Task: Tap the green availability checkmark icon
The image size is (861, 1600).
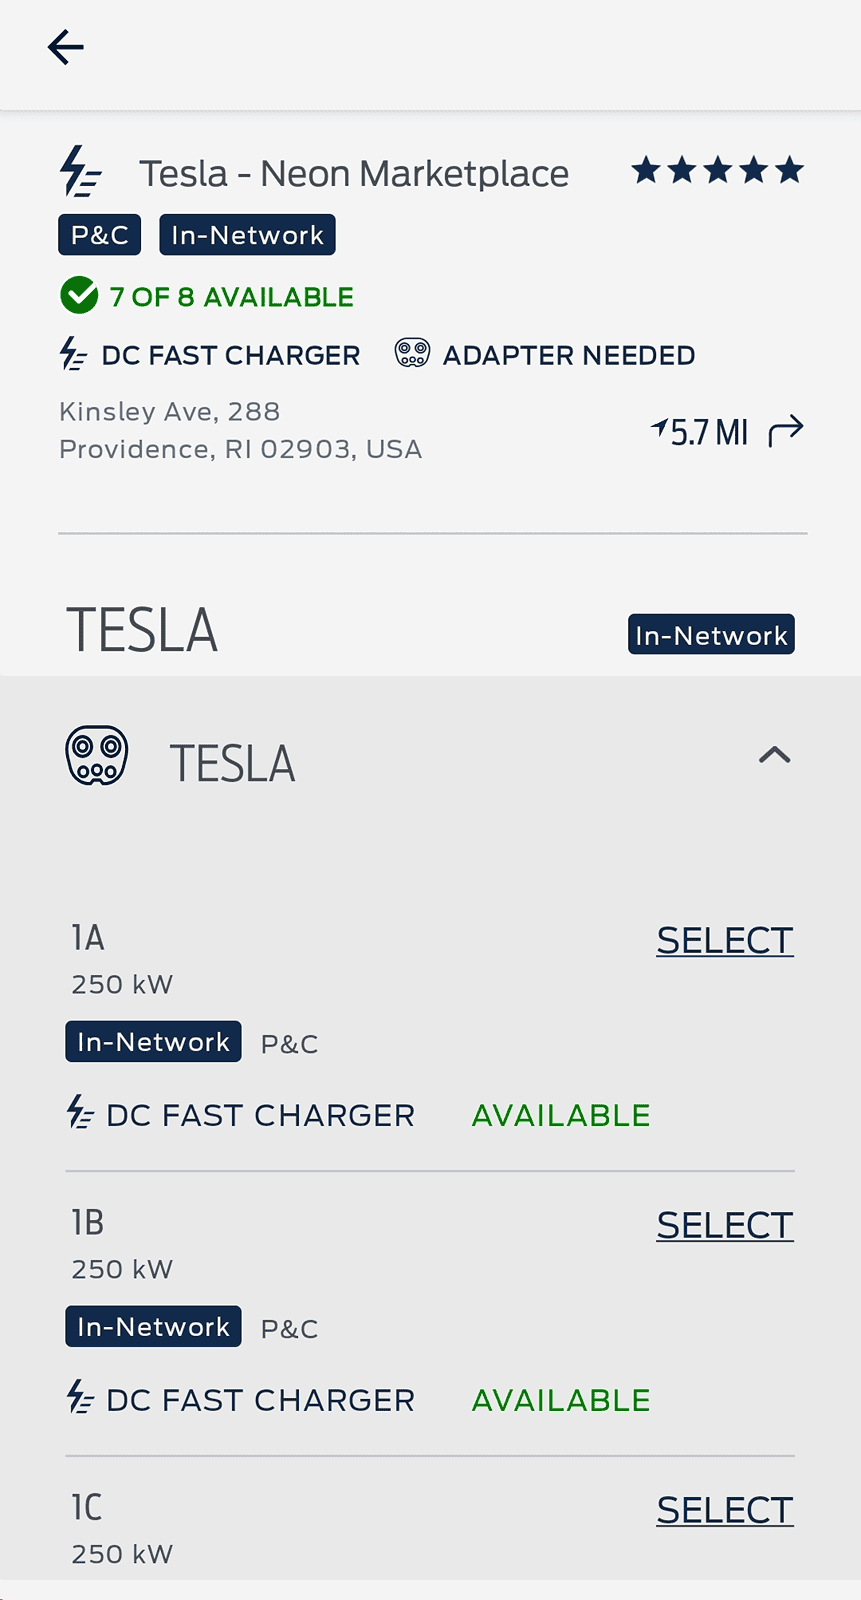Action: (x=79, y=296)
